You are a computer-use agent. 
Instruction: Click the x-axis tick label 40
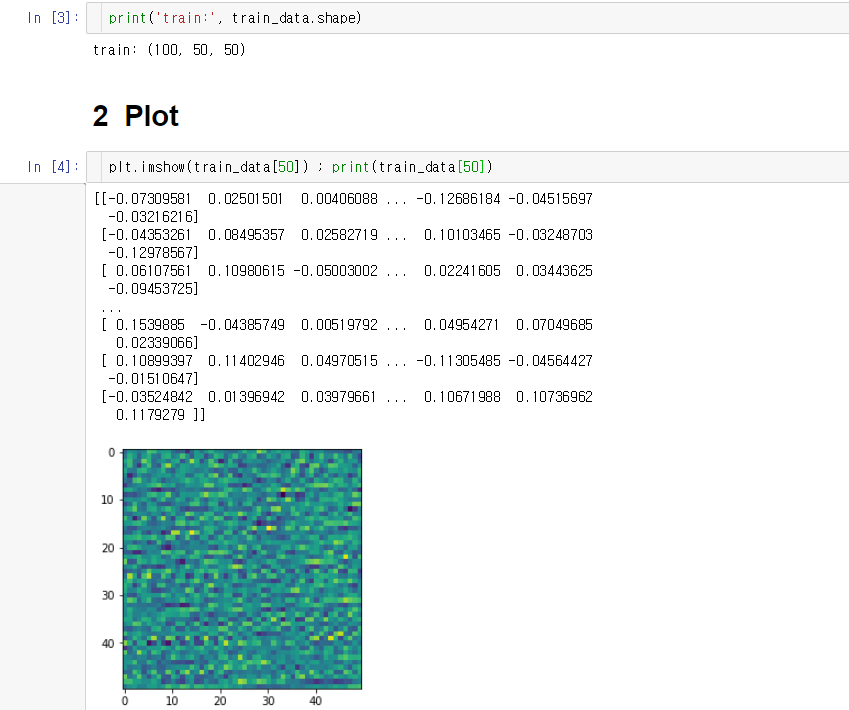315,700
